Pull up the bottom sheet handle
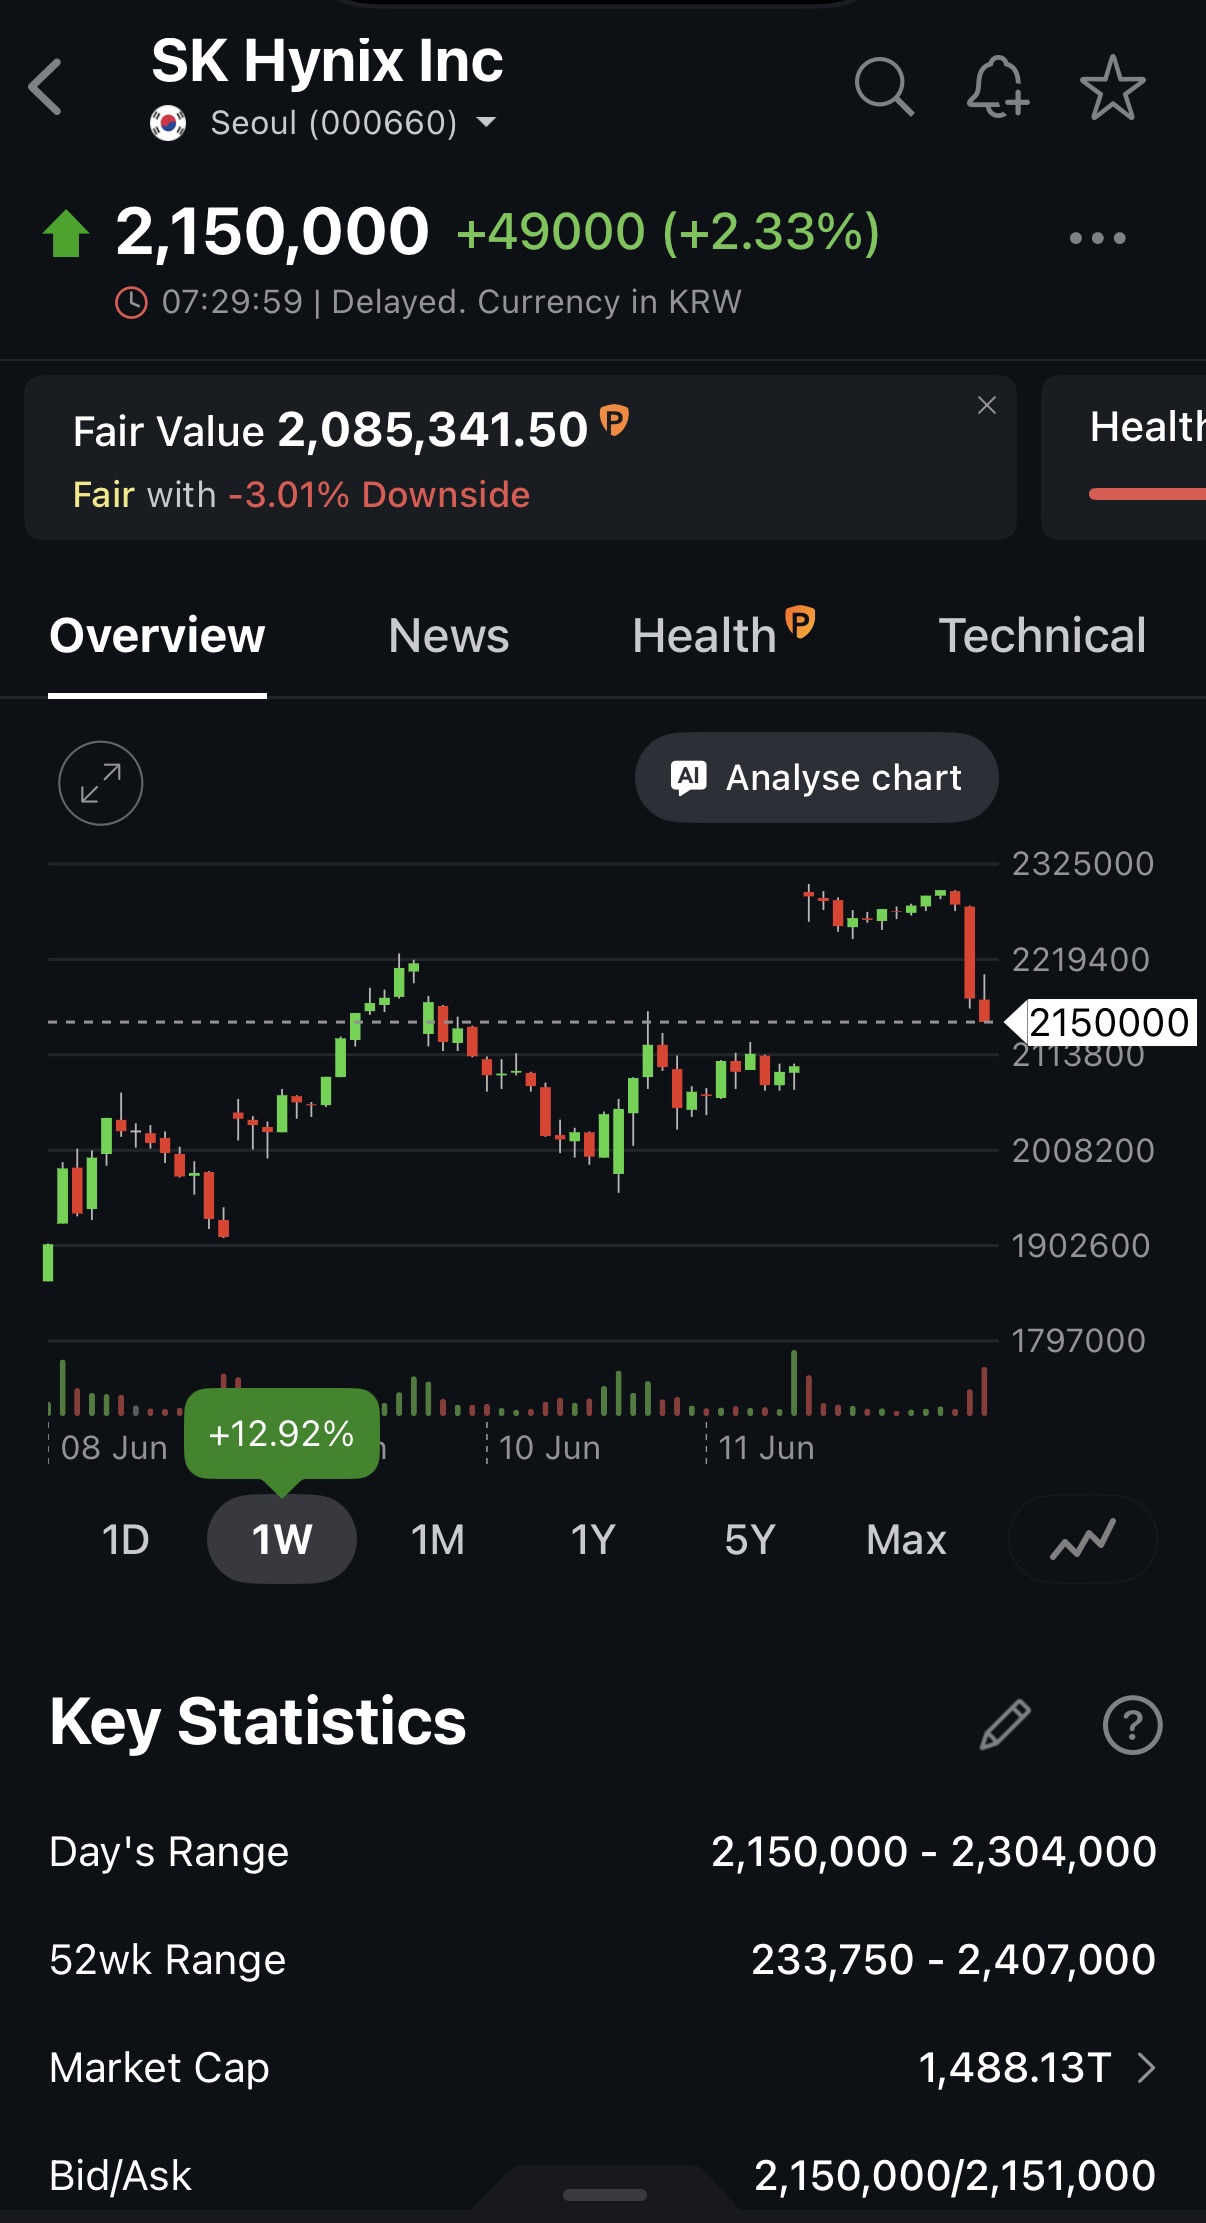Image resolution: width=1206 pixels, height=2223 pixels. tap(604, 2195)
